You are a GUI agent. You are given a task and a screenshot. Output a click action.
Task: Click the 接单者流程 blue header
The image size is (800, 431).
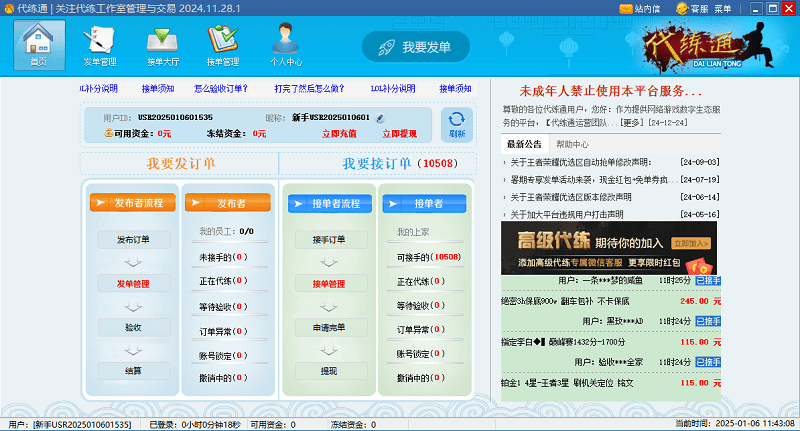click(x=330, y=204)
